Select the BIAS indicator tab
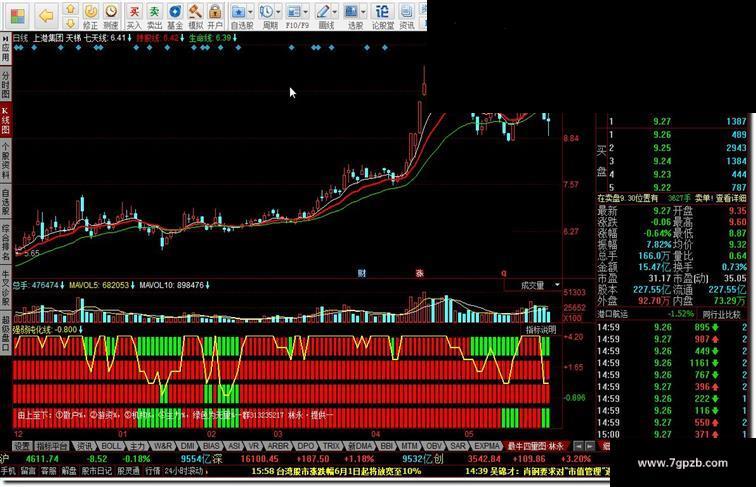This screenshot has width=756, height=487. [211, 446]
